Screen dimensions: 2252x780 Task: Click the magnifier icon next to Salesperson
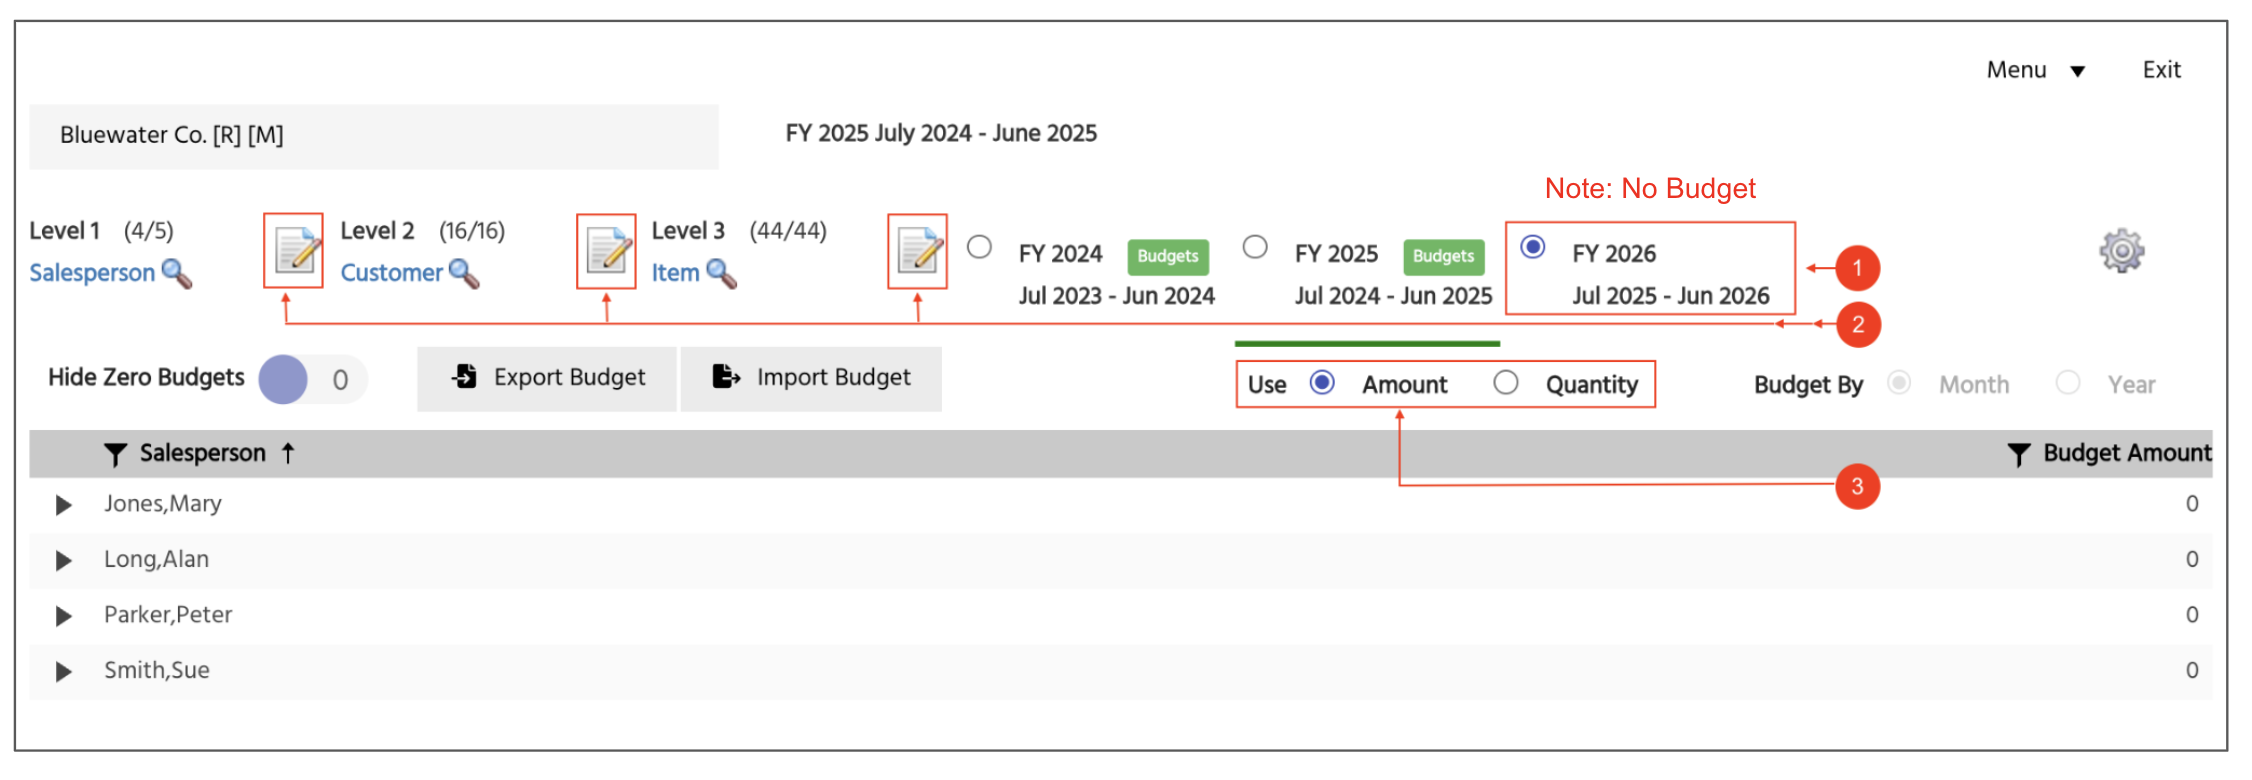[177, 273]
